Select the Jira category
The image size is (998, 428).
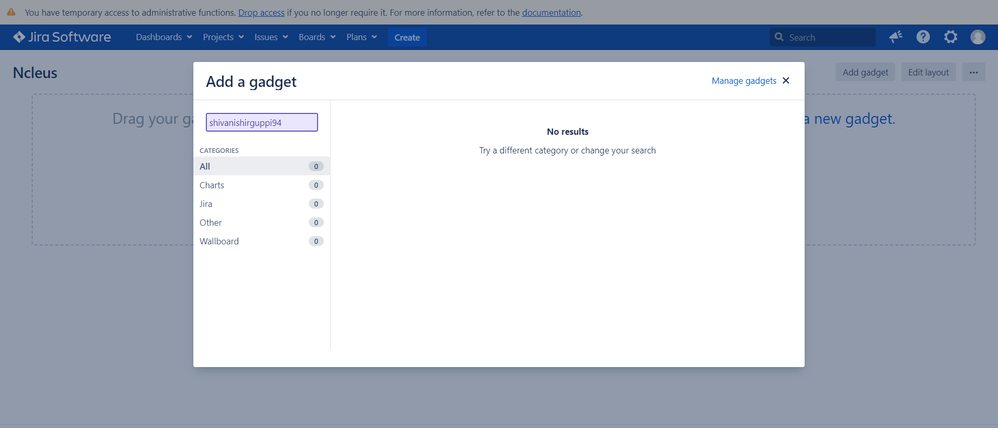[x=262, y=204]
